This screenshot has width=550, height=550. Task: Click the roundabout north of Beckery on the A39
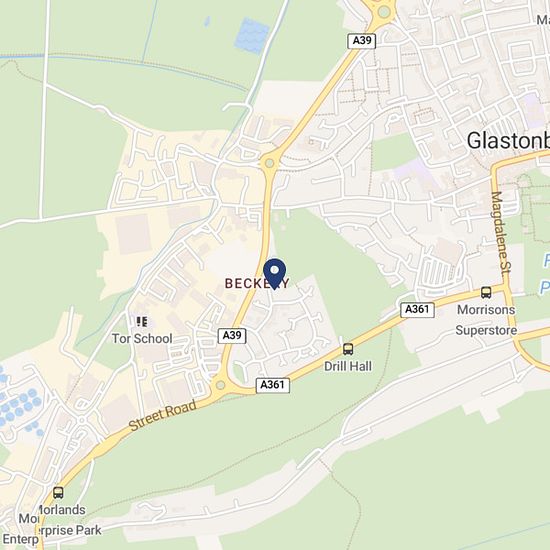tap(269, 163)
